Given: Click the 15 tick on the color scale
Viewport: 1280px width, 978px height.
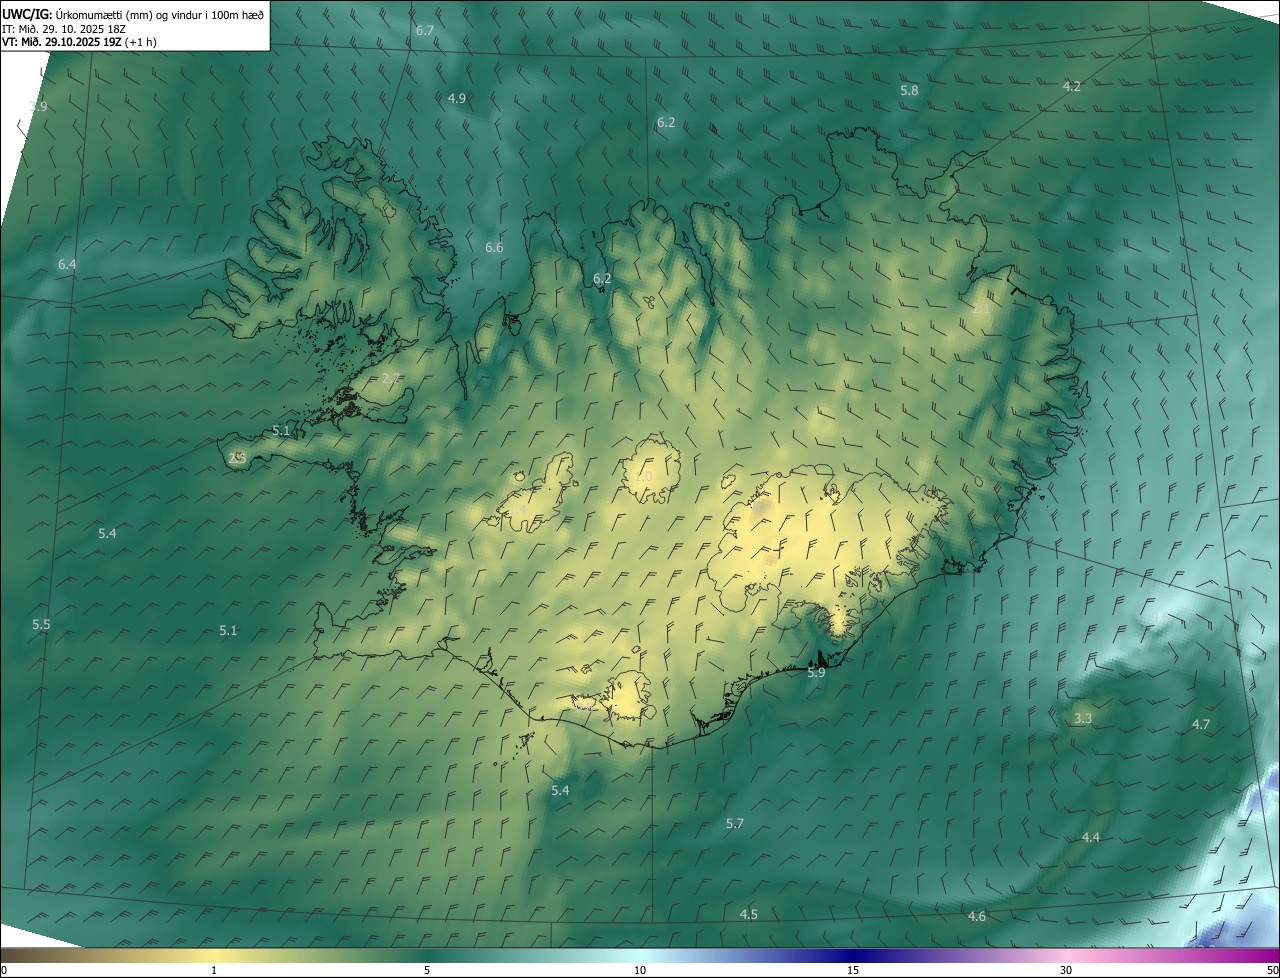Looking at the screenshot, I should [x=853, y=970].
